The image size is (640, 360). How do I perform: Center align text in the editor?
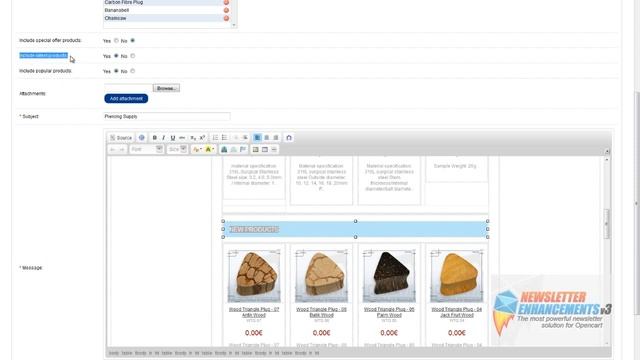(x=267, y=138)
